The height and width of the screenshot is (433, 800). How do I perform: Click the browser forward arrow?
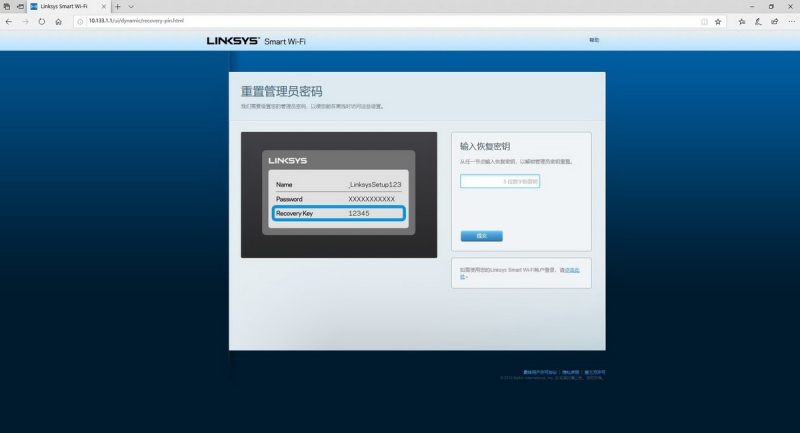pyautogui.click(x=25, y=21)
